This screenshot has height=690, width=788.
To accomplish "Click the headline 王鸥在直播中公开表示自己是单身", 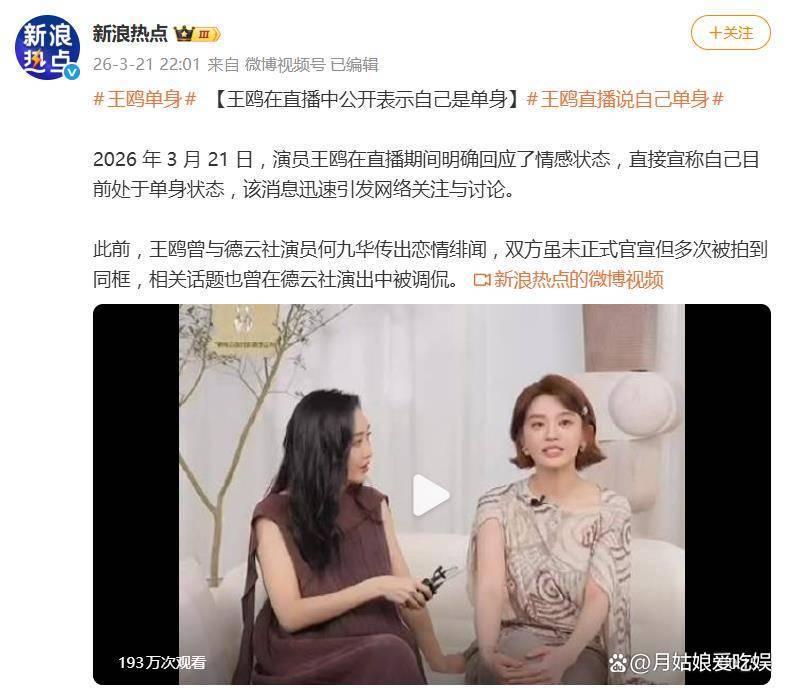I will coord(367,100).
